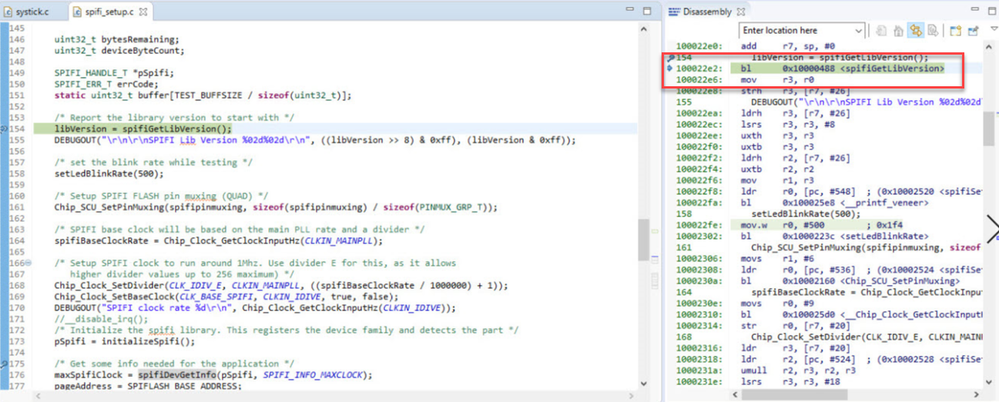Click the Chip_Clock_SetBaseClock line
The image size is (999, 402).
point(226,296)
